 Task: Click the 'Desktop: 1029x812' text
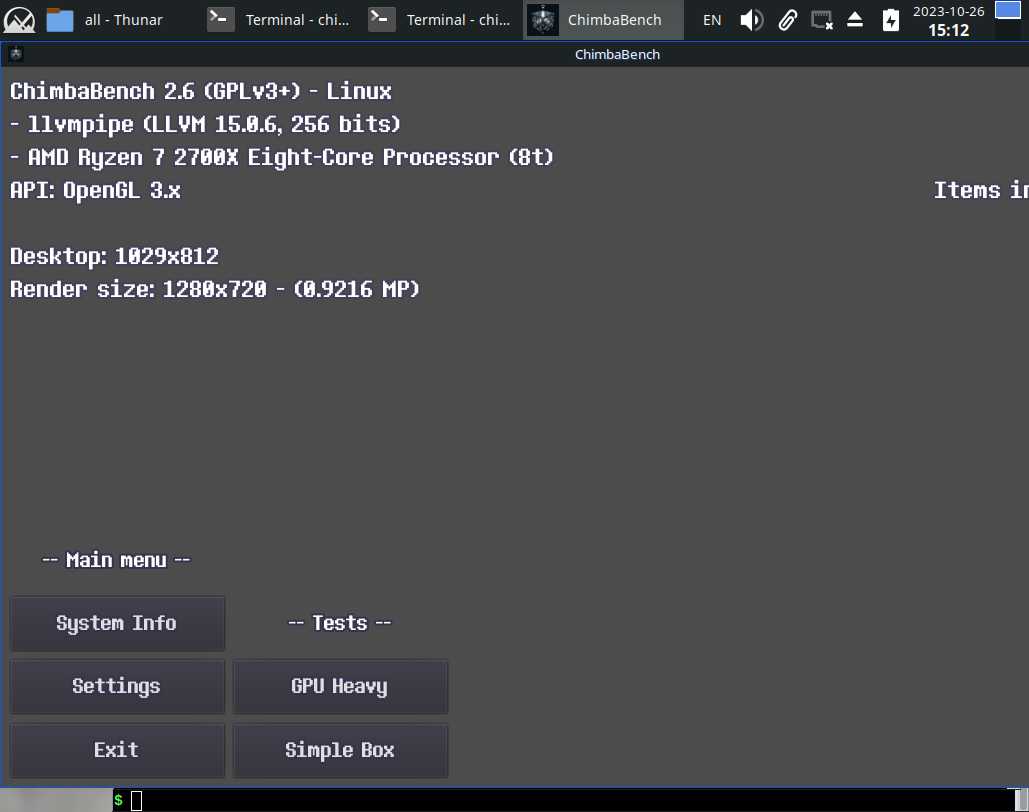tap(114, 256)
